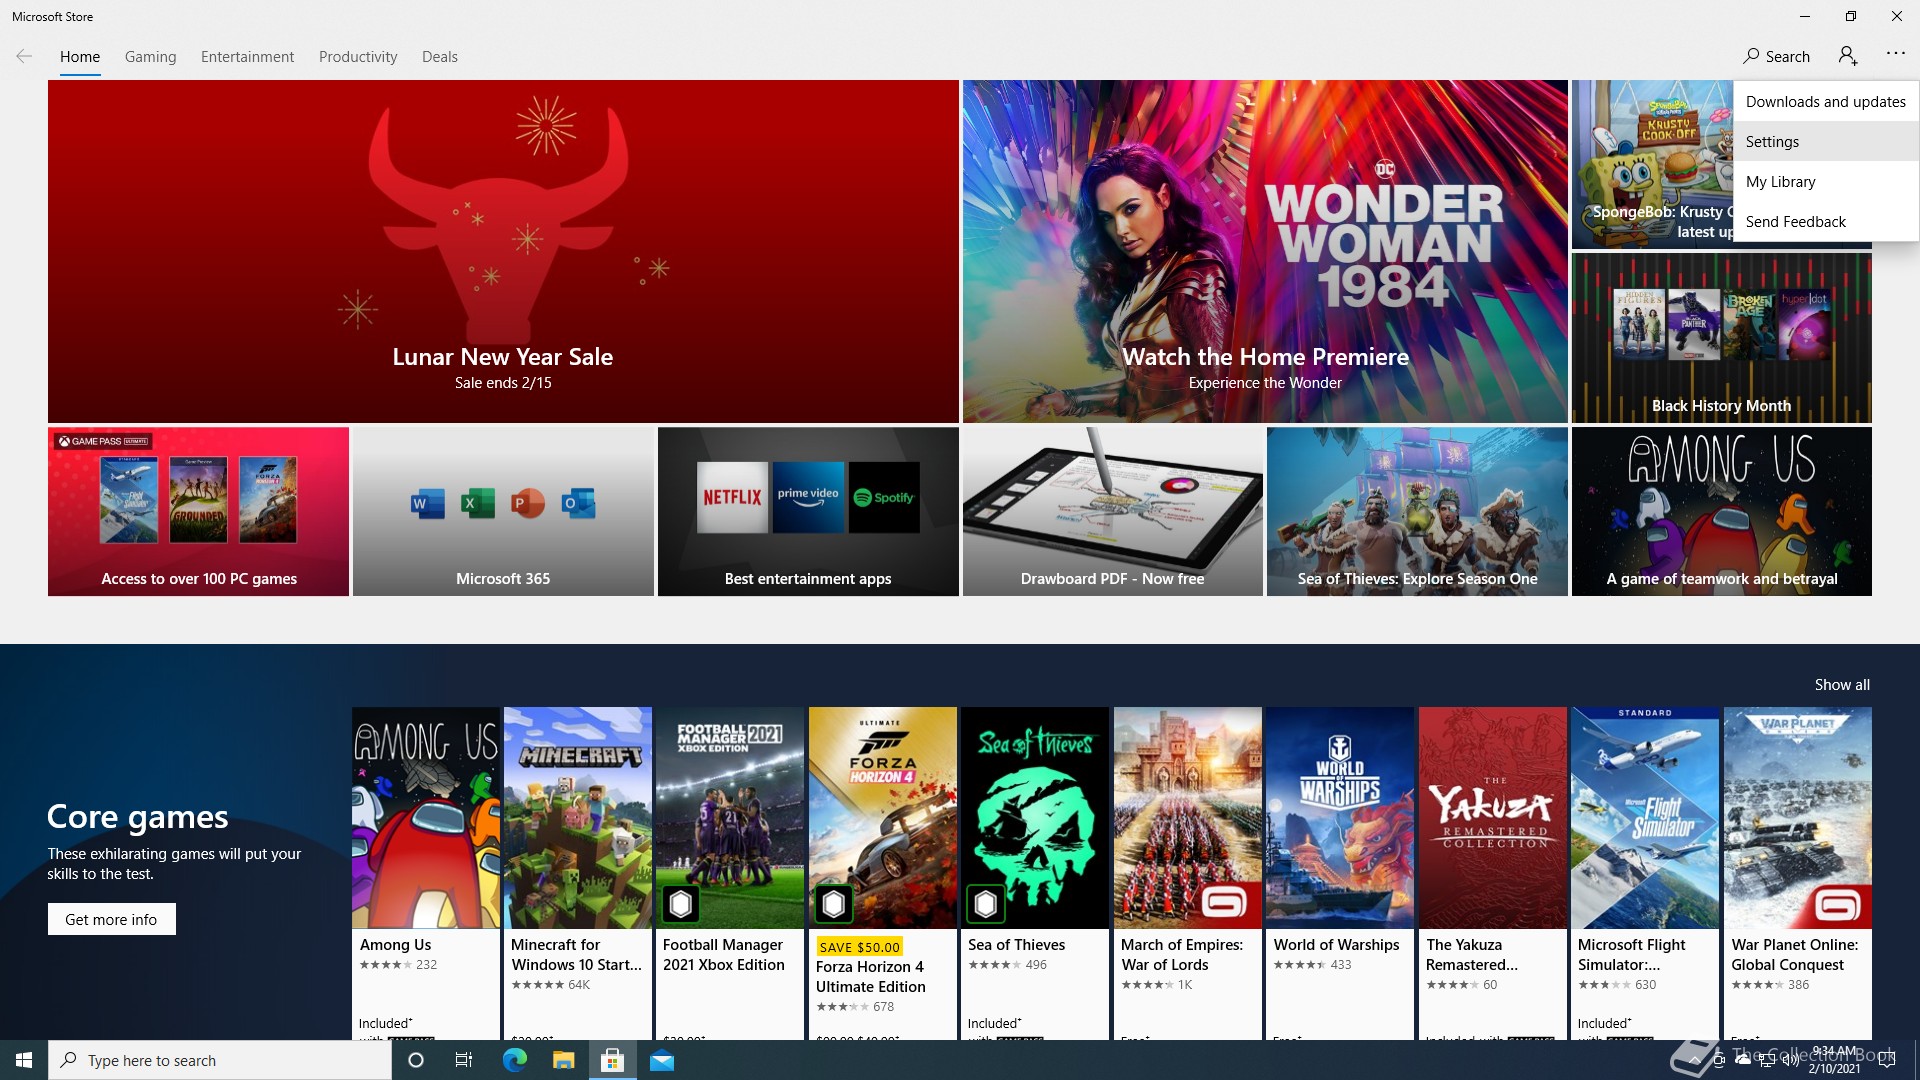Open the Microsoft 365 tile
This screenshot has width=1920, height=1080.
(x=503, y=512)
